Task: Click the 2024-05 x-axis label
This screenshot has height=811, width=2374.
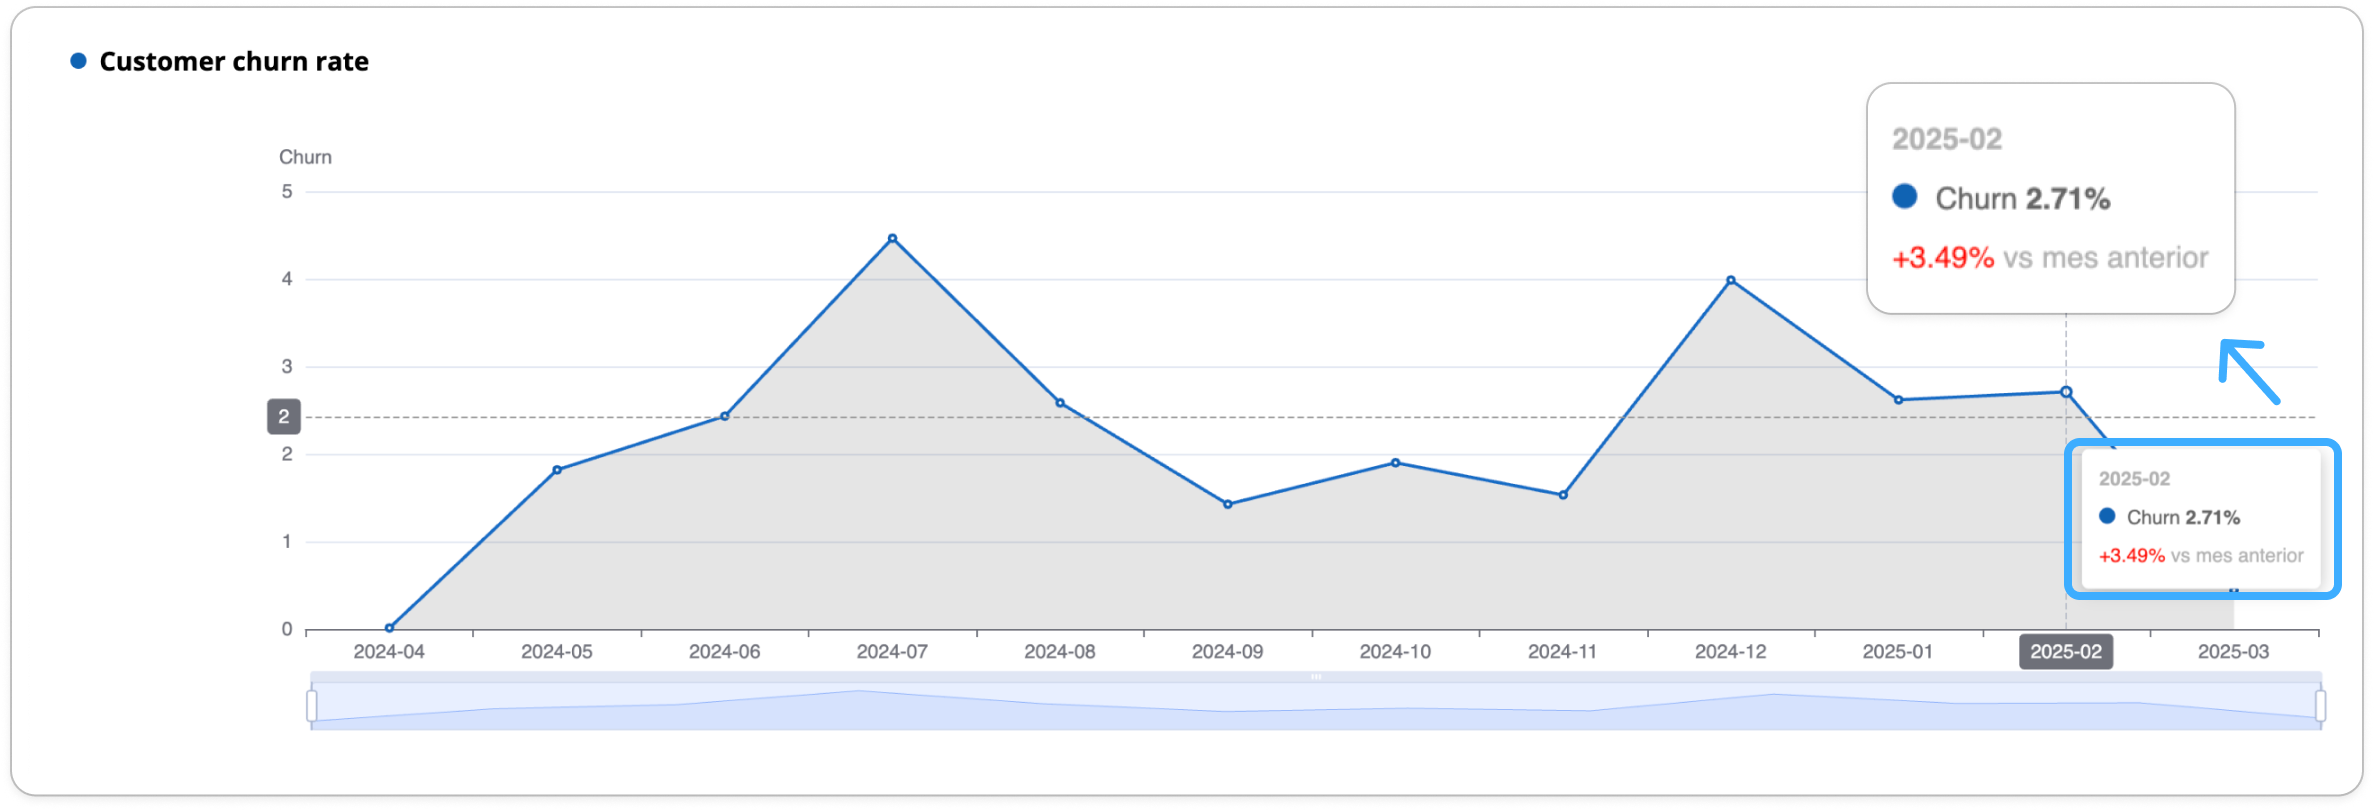Action: pyautogui.click(x=557, y=652)
